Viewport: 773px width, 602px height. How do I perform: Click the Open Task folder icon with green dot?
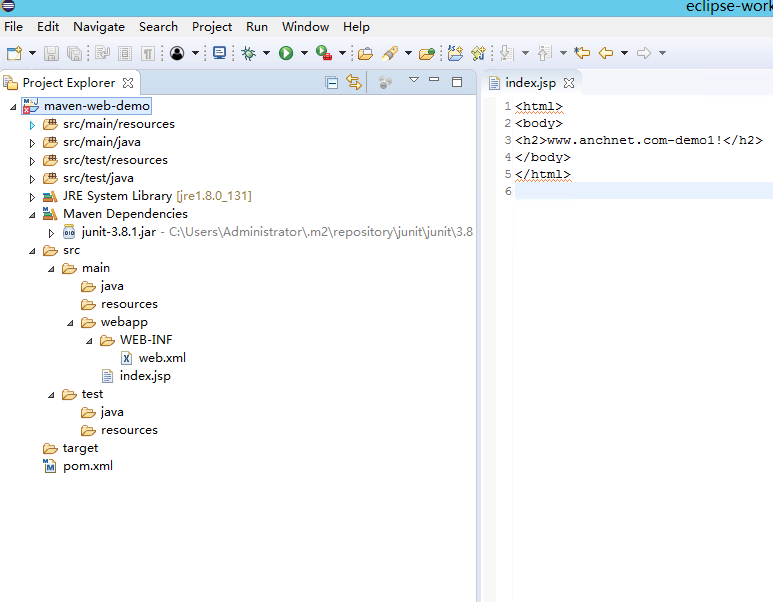click(427, 53)
